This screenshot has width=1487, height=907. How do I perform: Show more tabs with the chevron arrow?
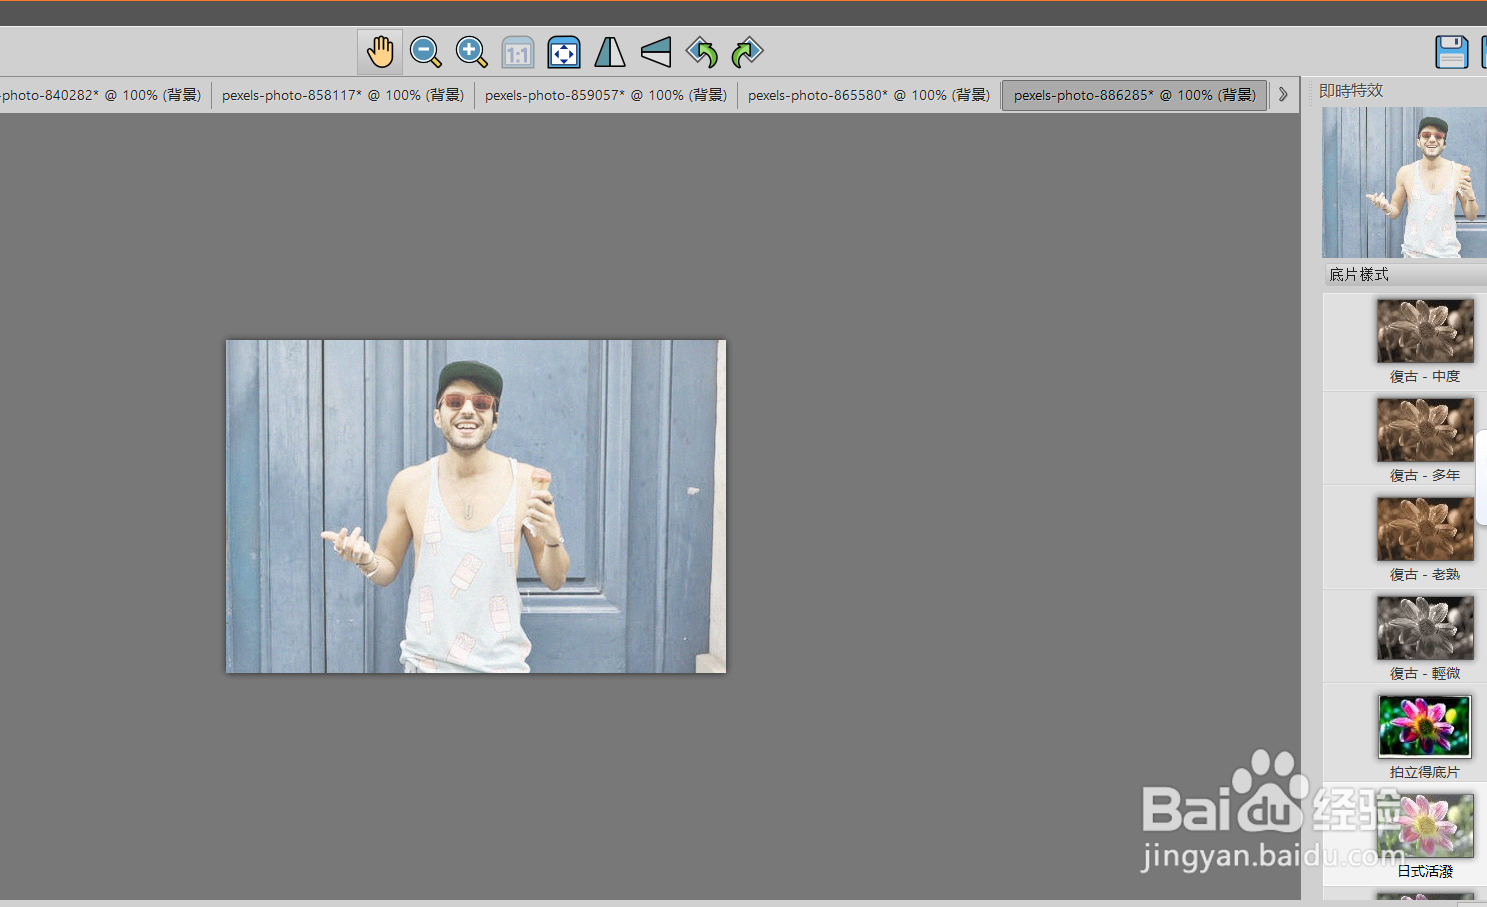[x=1283, y=95]
